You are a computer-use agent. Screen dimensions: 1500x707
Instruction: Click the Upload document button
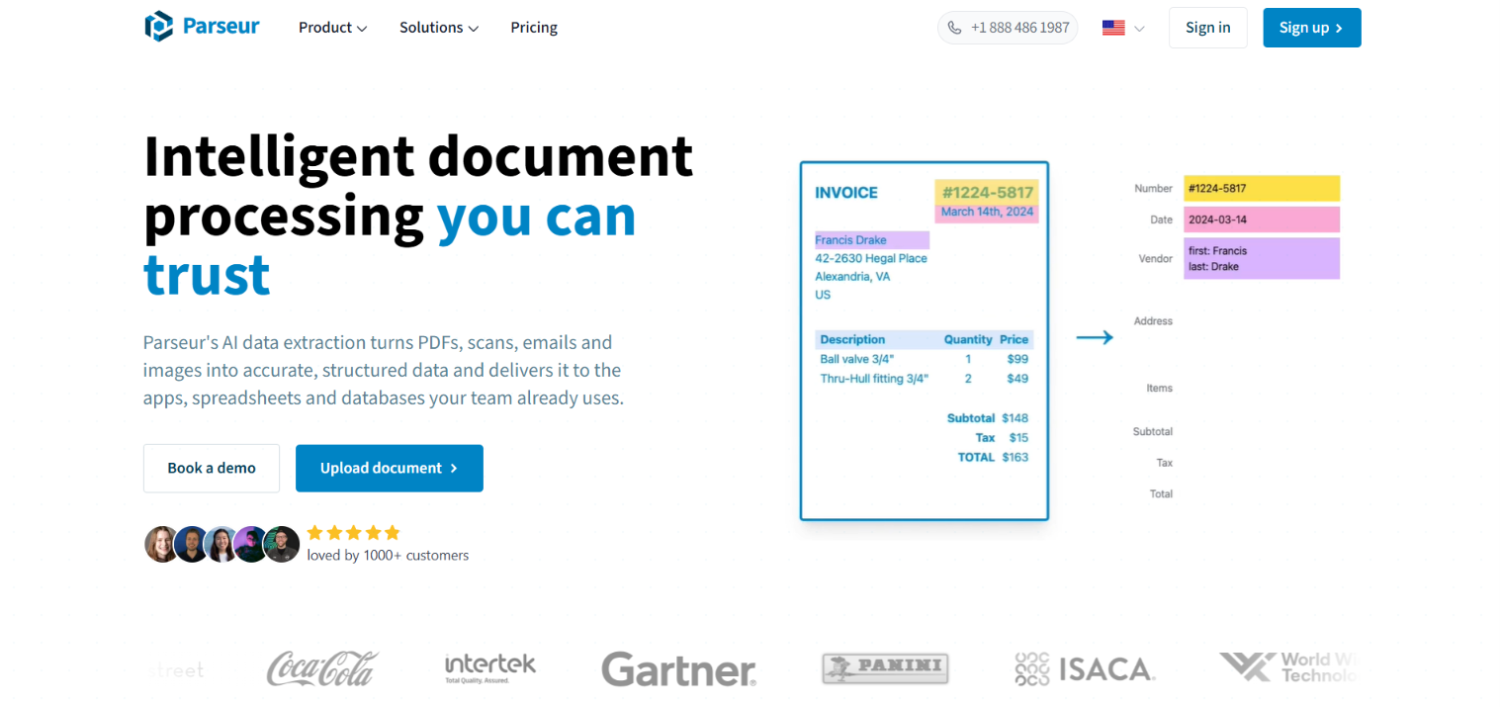coord(389,468)
